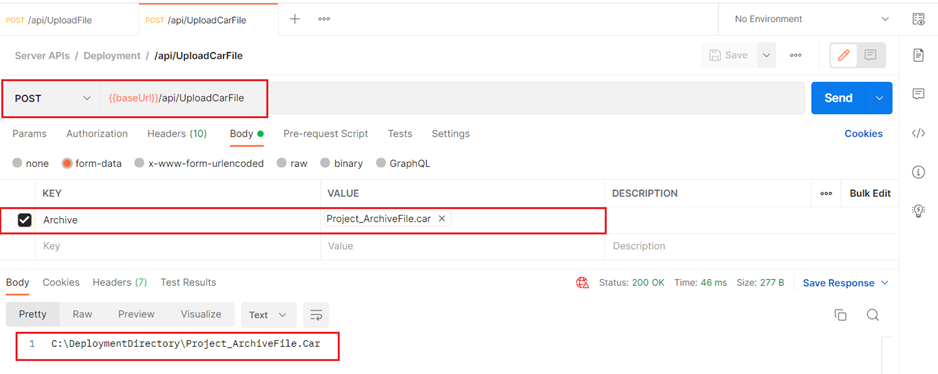Open the environment quick look icon

[x=918, y=19]
